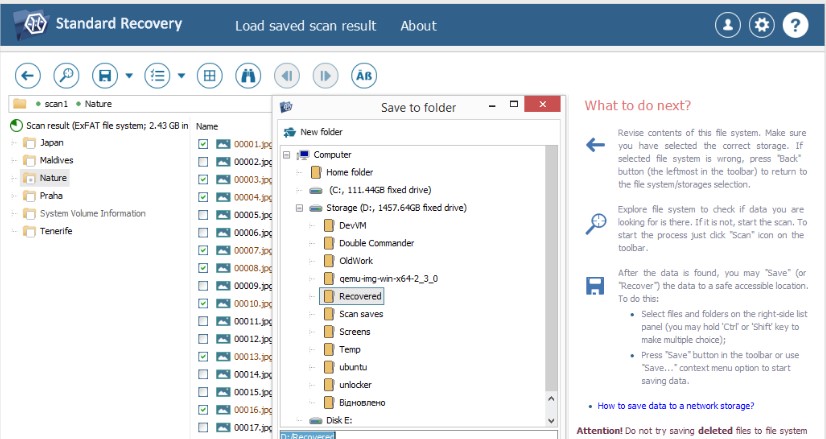
Task: Open the list options dropdown arrow
Action: (x=181, y=75)
